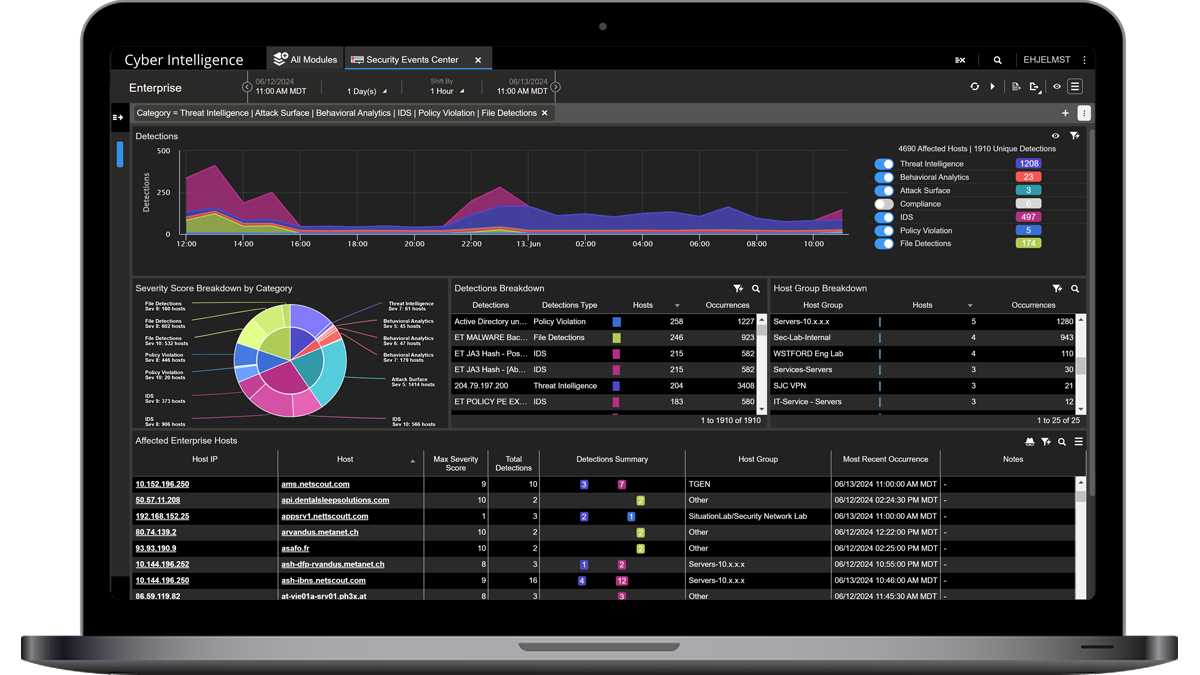The image size is (1200, 675).
Task: Click the purple 1208 Threat Intelligence color badge
Action: pyautogui.click(x=1028, y=164)
